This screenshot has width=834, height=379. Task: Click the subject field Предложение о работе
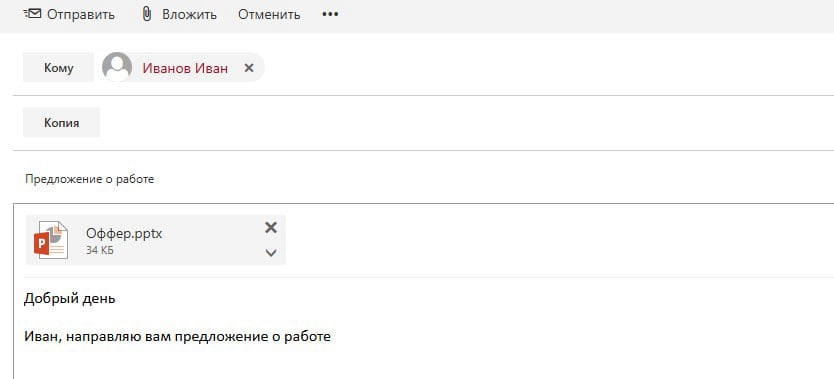(89, 179)
